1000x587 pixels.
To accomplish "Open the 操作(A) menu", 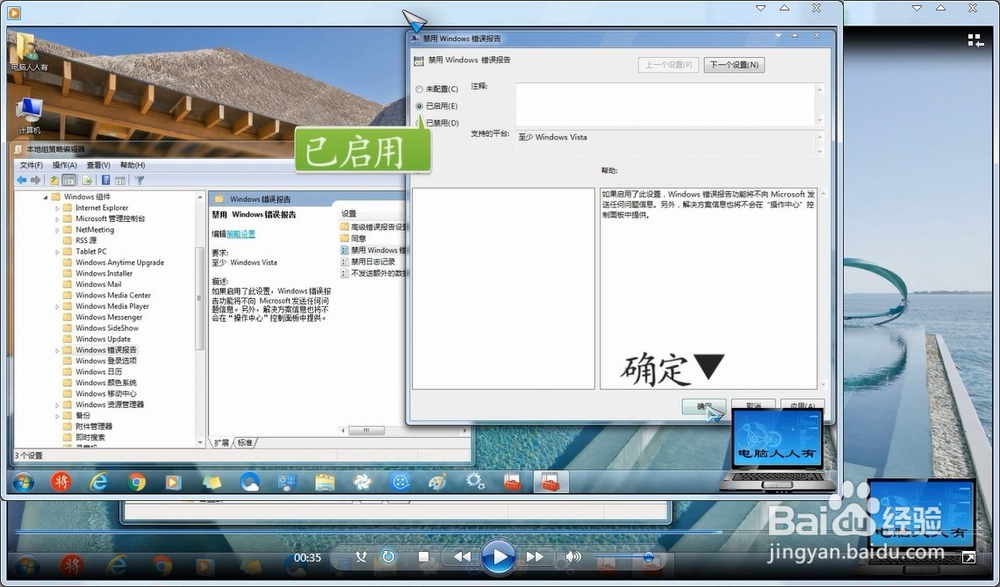I will (64, 165).
